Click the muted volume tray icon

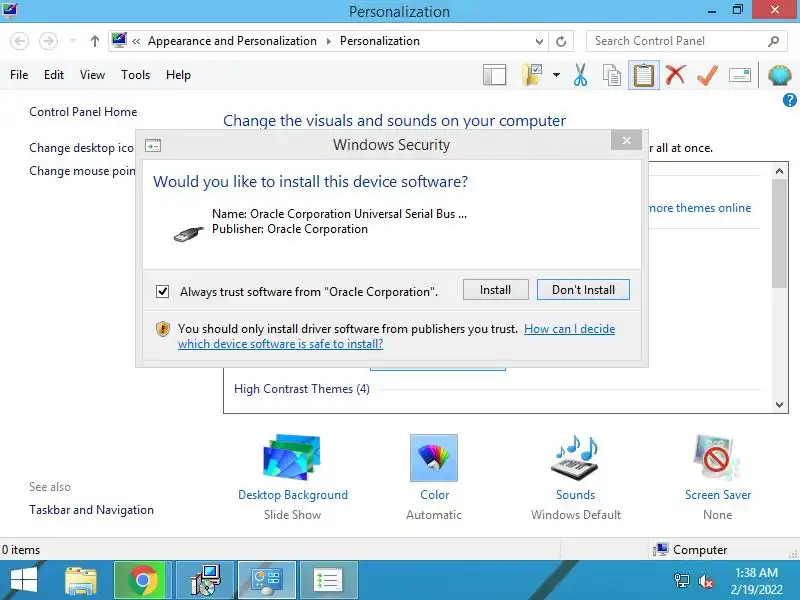pos(706,581)
